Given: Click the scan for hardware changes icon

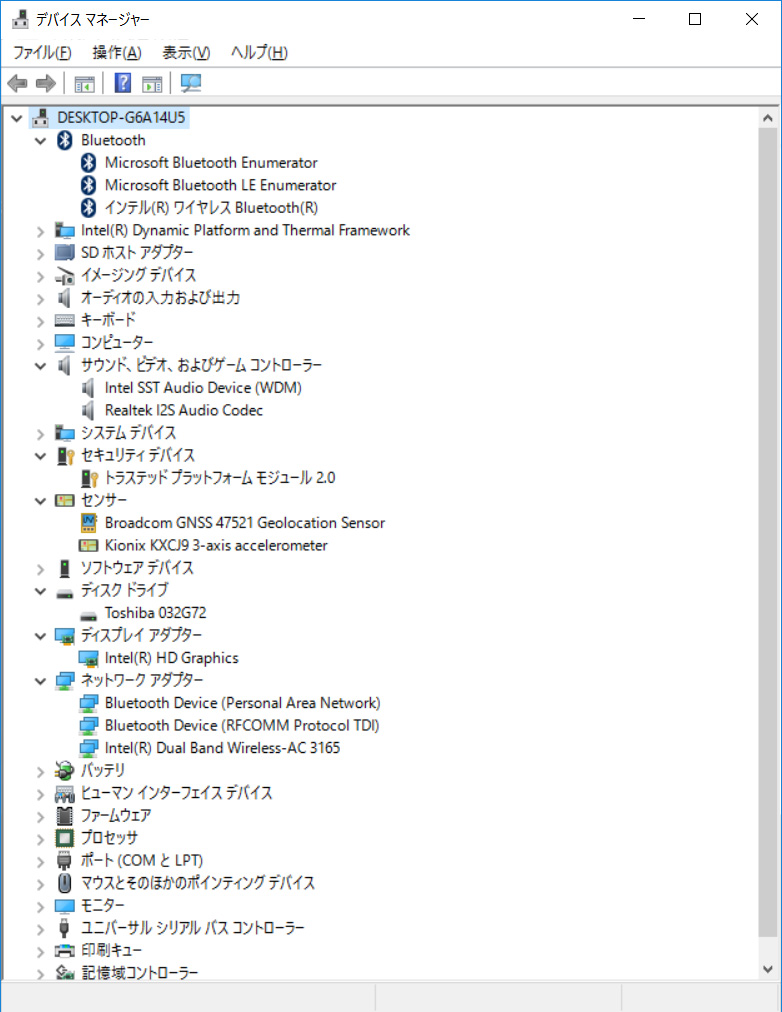Looking at the screenshot, I should [190, 83].
